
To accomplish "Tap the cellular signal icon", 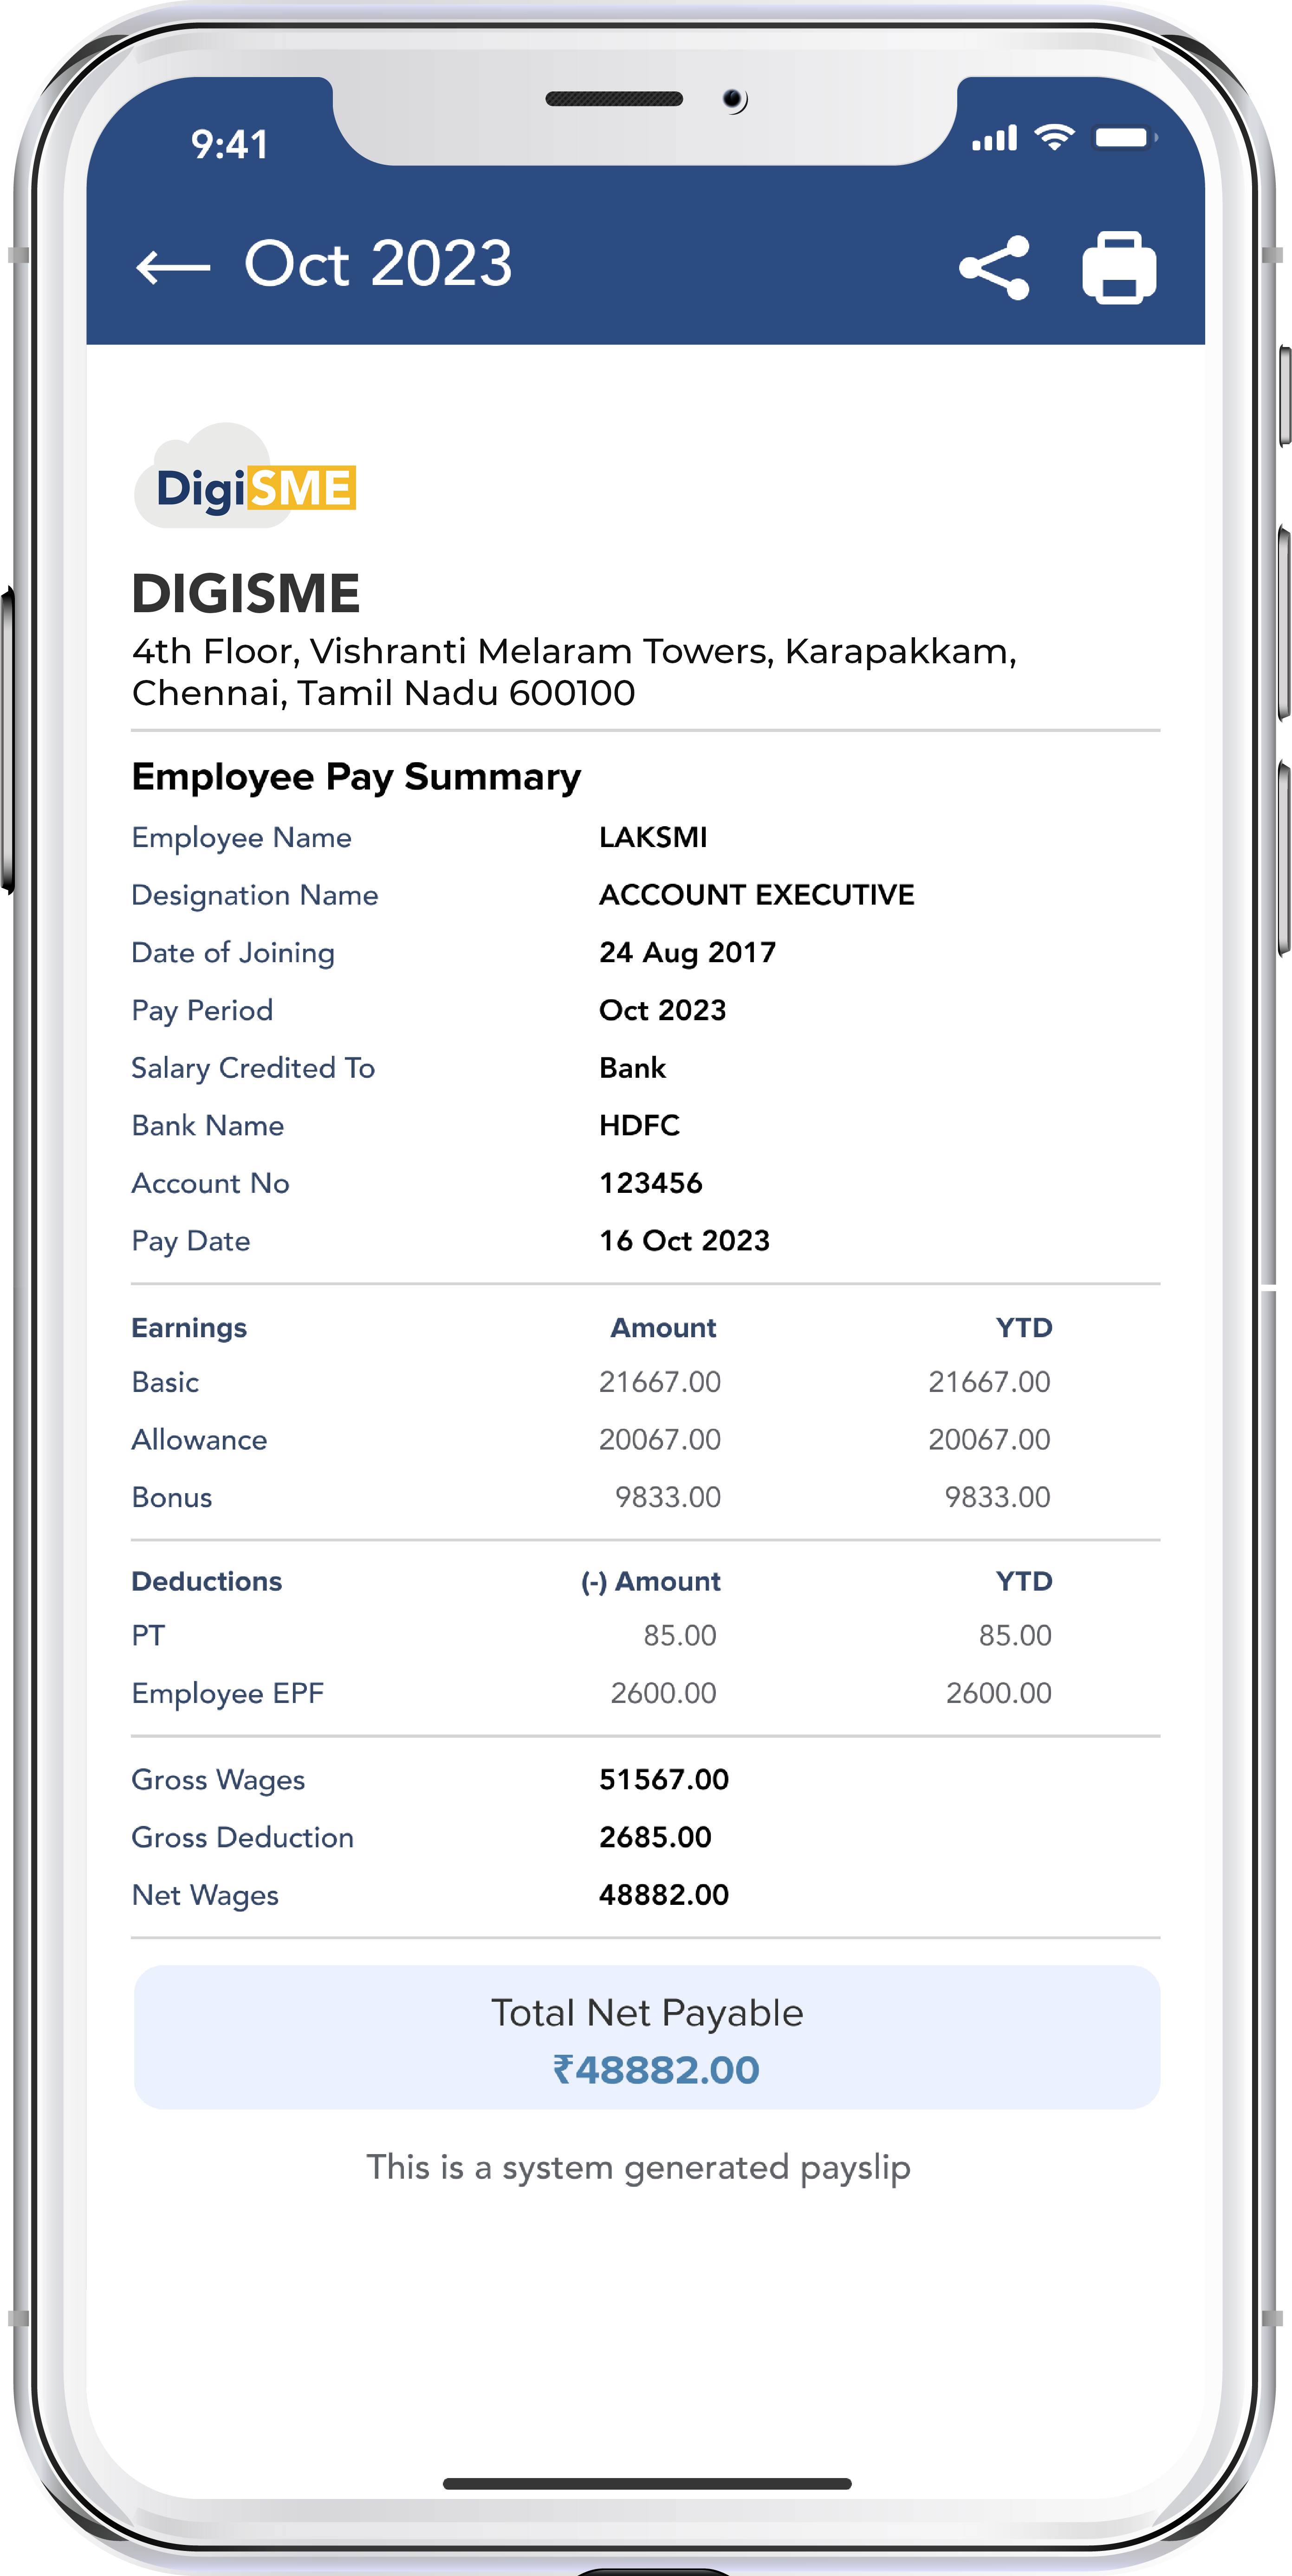I will [994, 138].
